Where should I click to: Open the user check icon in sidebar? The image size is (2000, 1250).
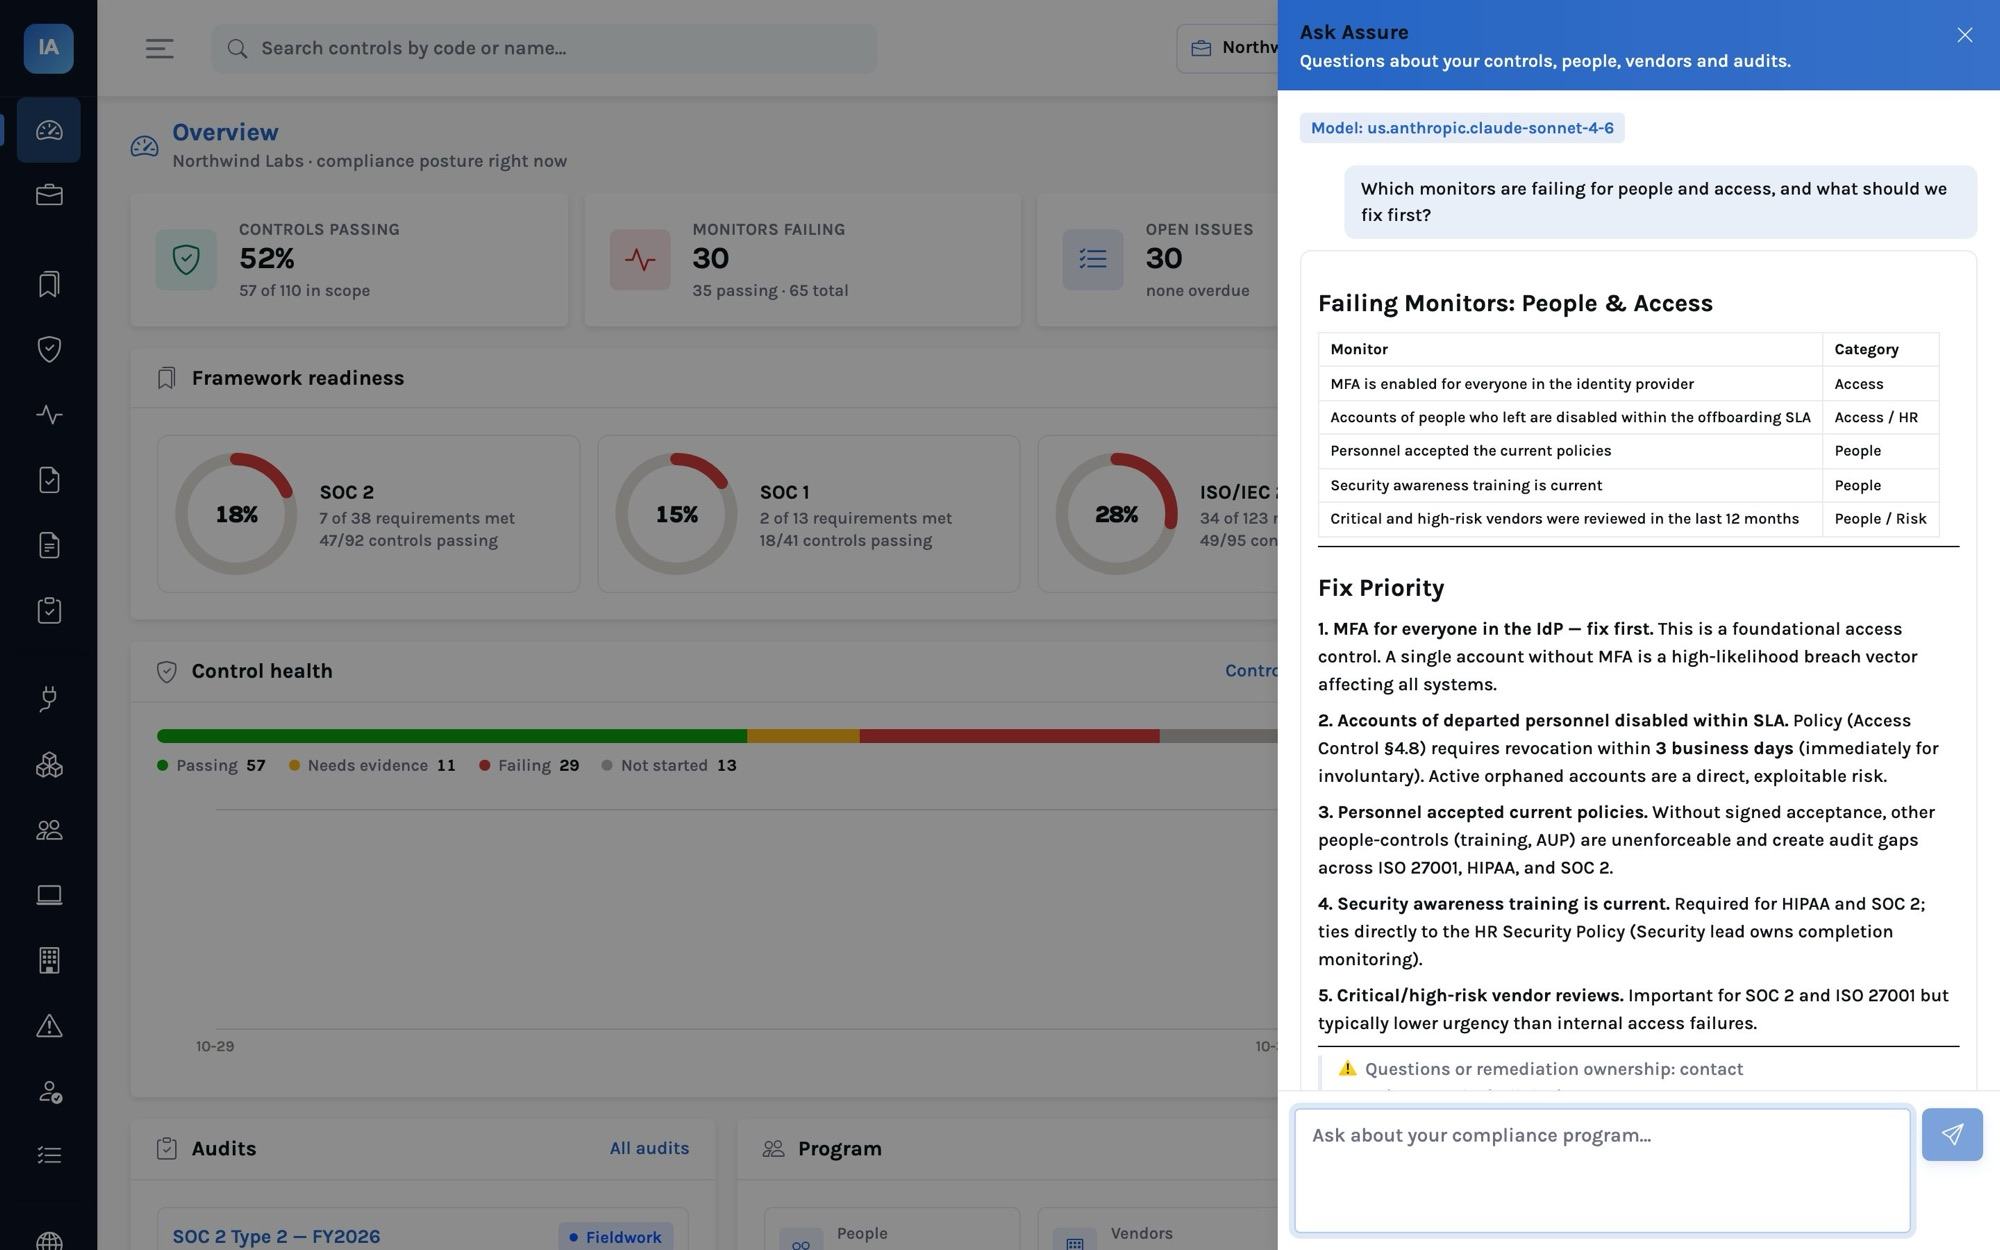49,1091
